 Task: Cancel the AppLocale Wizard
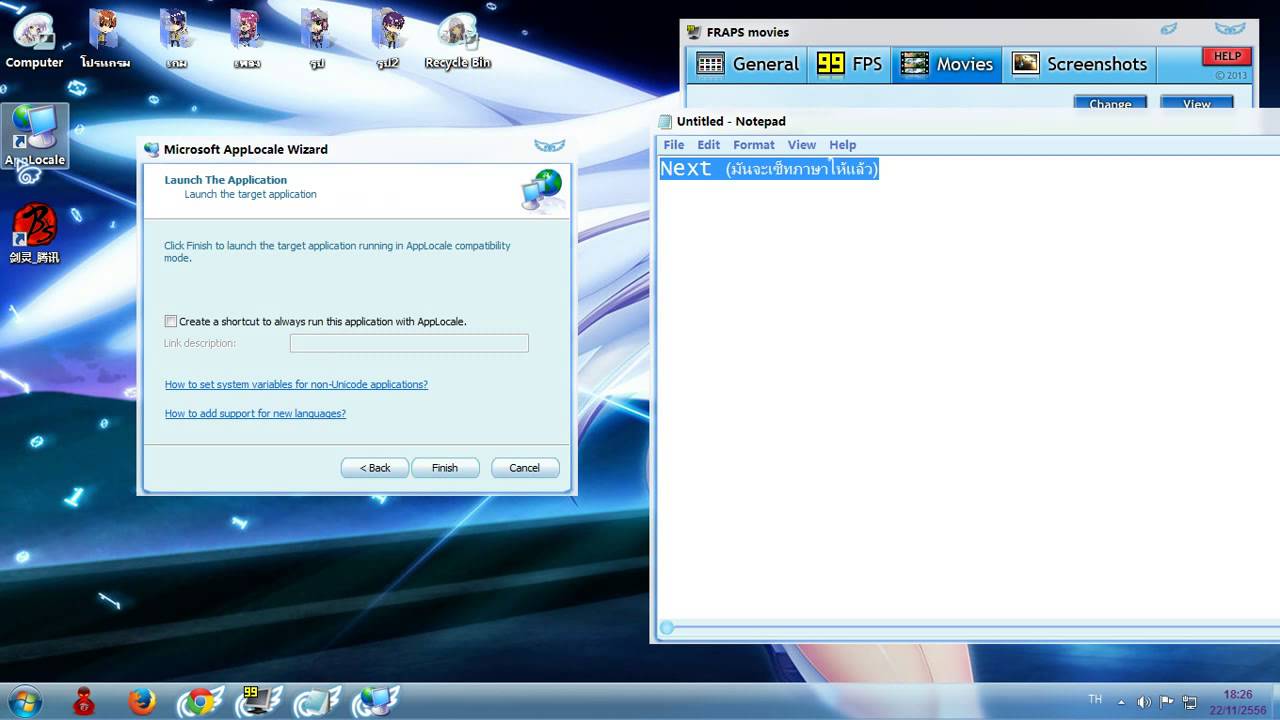point(524,468)
